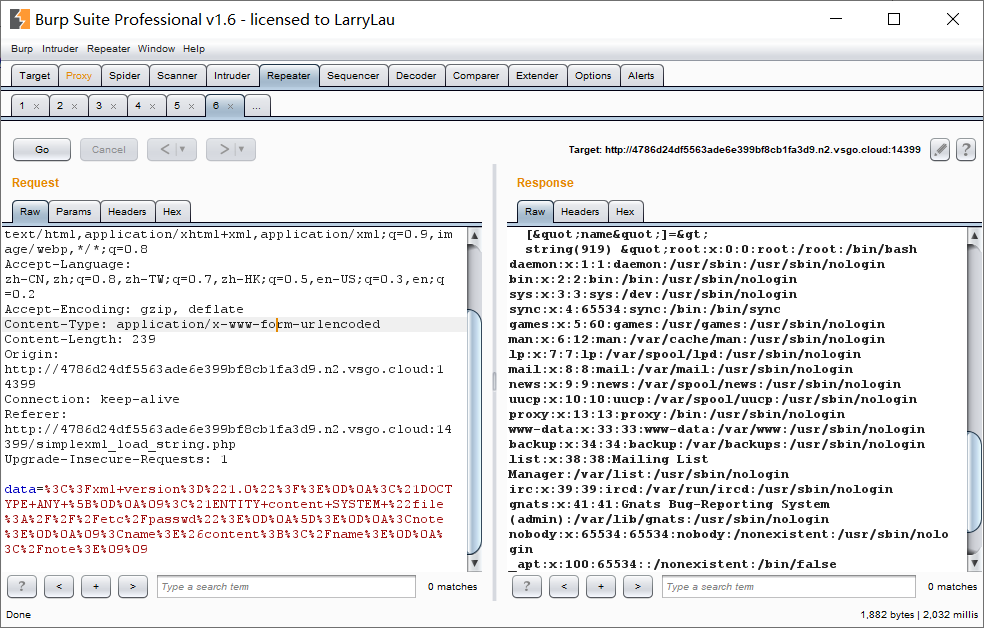The height and width of the screenshot is (628, 984).
Task: Click the Cancel button
Action: tap(109, 149)
